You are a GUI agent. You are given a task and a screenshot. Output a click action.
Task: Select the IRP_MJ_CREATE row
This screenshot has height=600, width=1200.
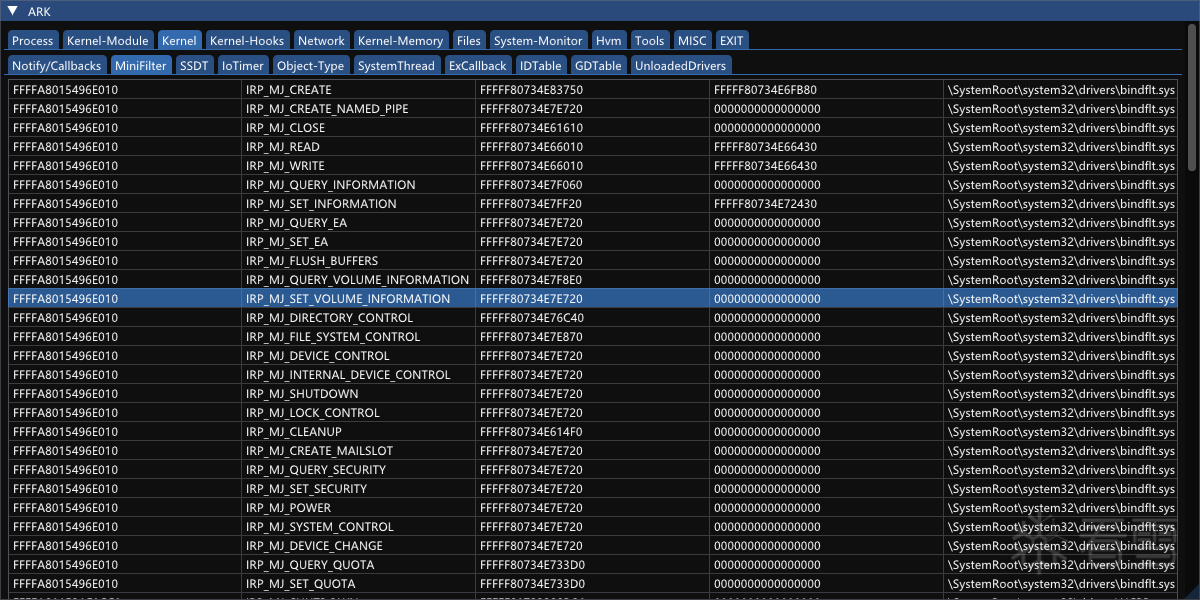[288, 90]
